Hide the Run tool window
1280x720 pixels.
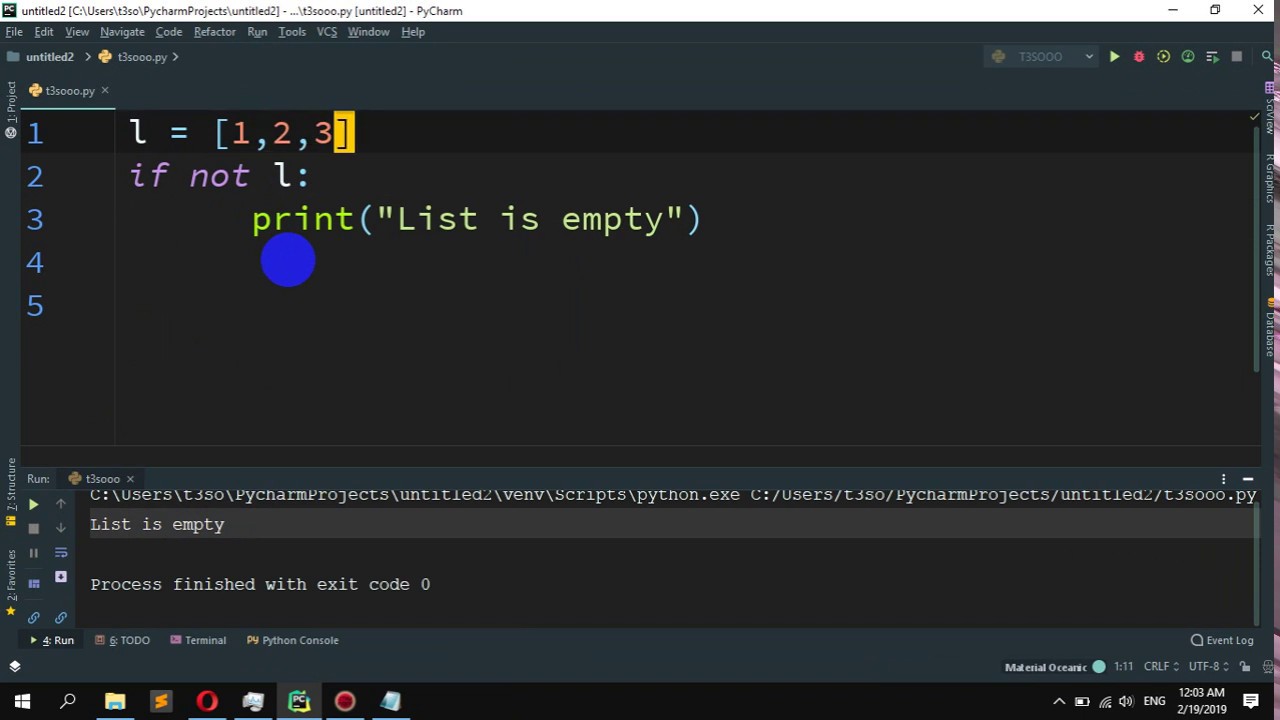(1248, 479)
